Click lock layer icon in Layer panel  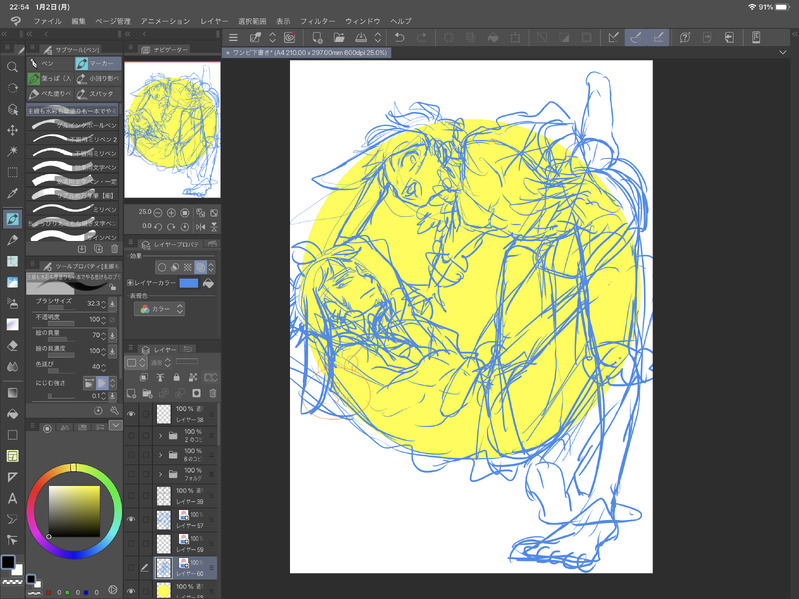pos(176,377)
